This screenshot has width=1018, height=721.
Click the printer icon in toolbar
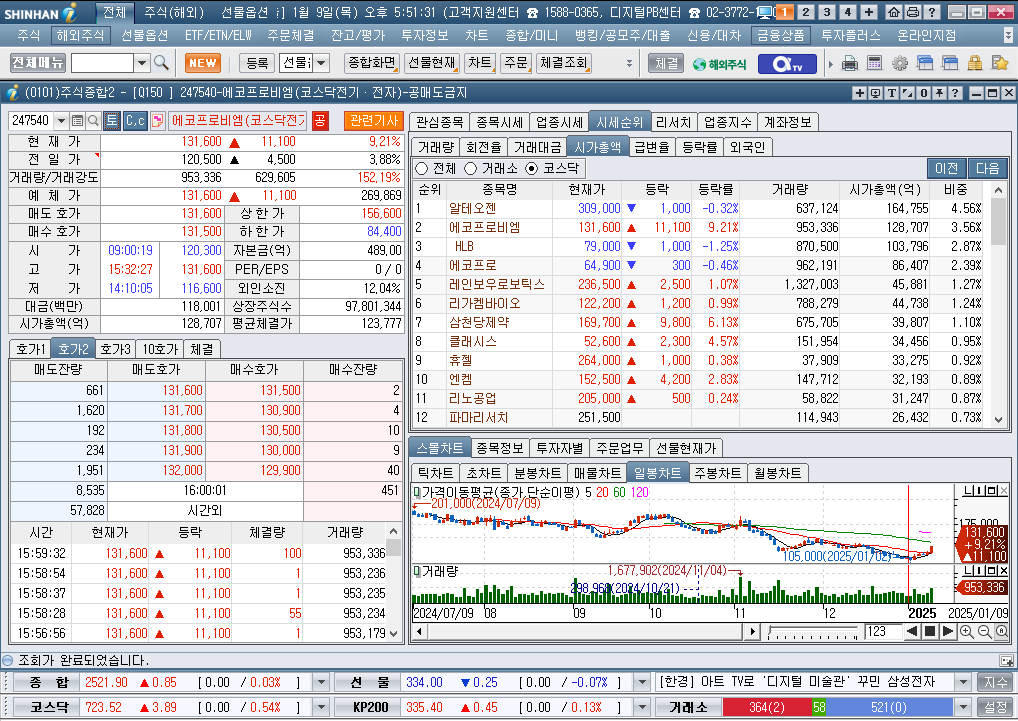(850, 64)
